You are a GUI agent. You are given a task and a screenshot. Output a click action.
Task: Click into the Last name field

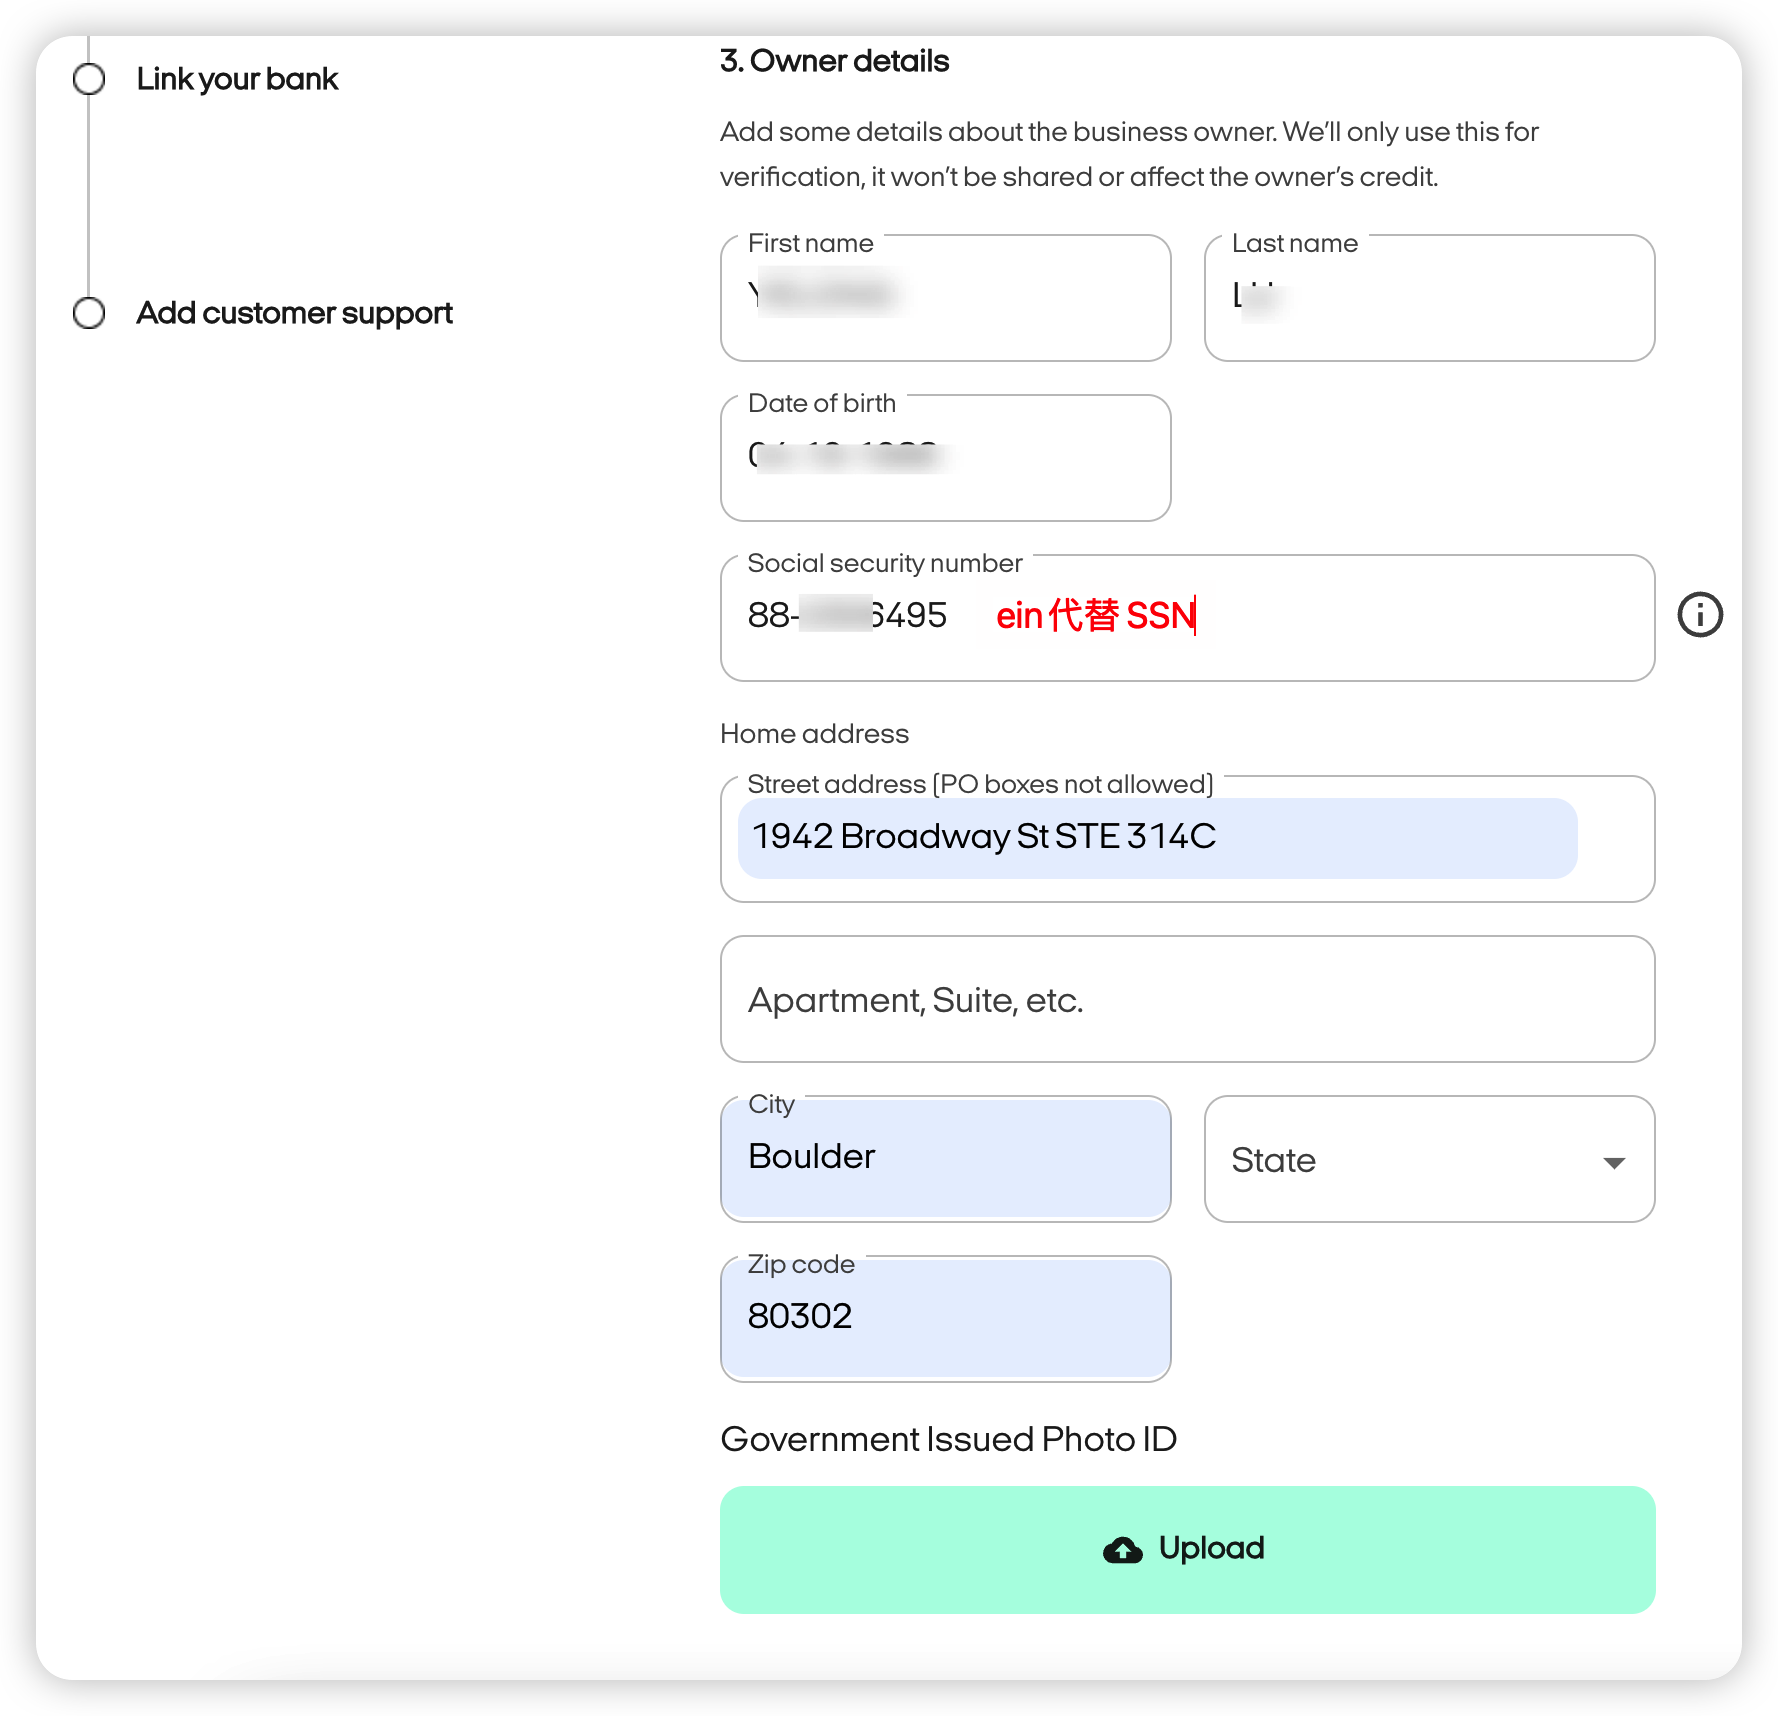1428,298
